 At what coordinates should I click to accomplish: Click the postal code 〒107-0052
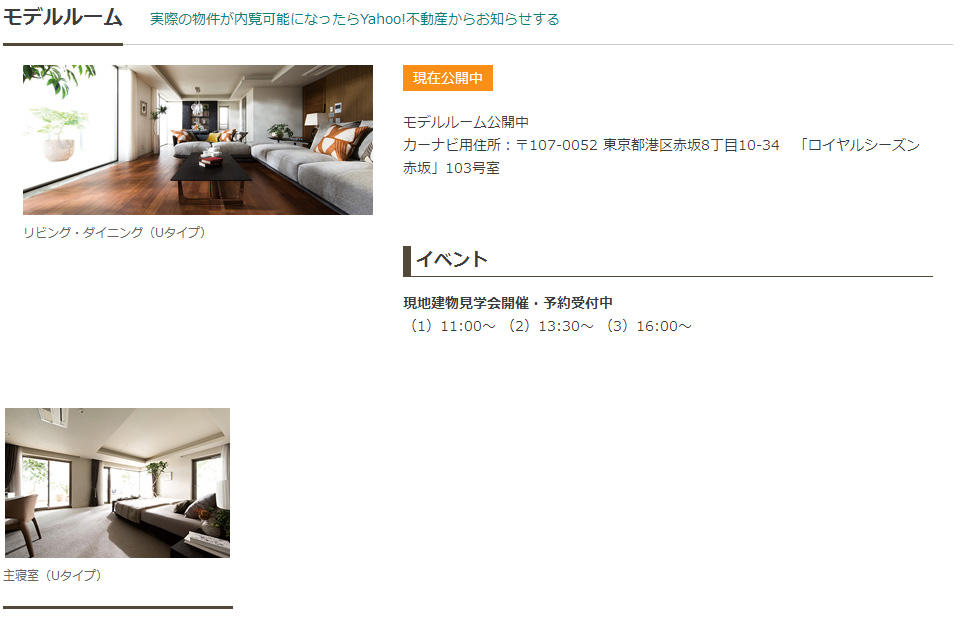point(557,145)
